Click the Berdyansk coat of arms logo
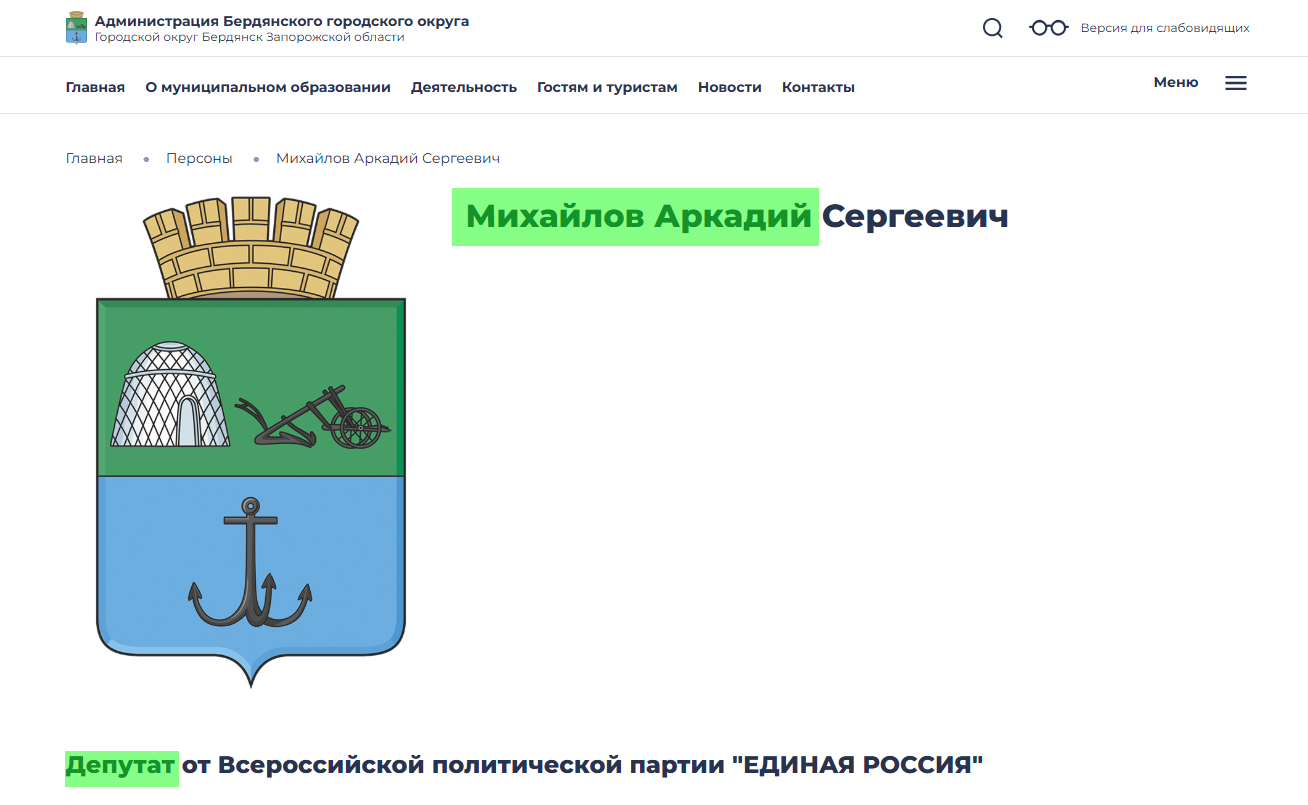 coord(250,440)
